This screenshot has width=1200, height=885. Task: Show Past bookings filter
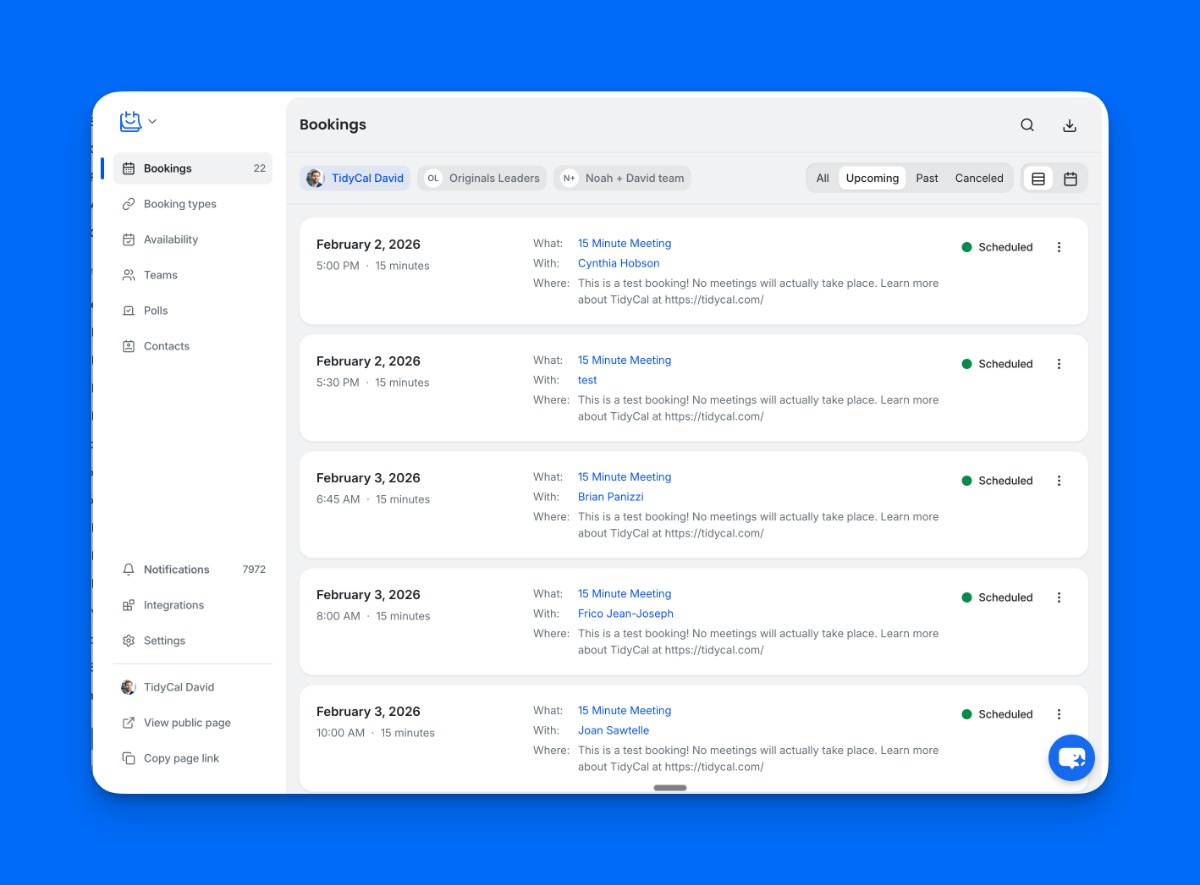click(x=927, y=179)
